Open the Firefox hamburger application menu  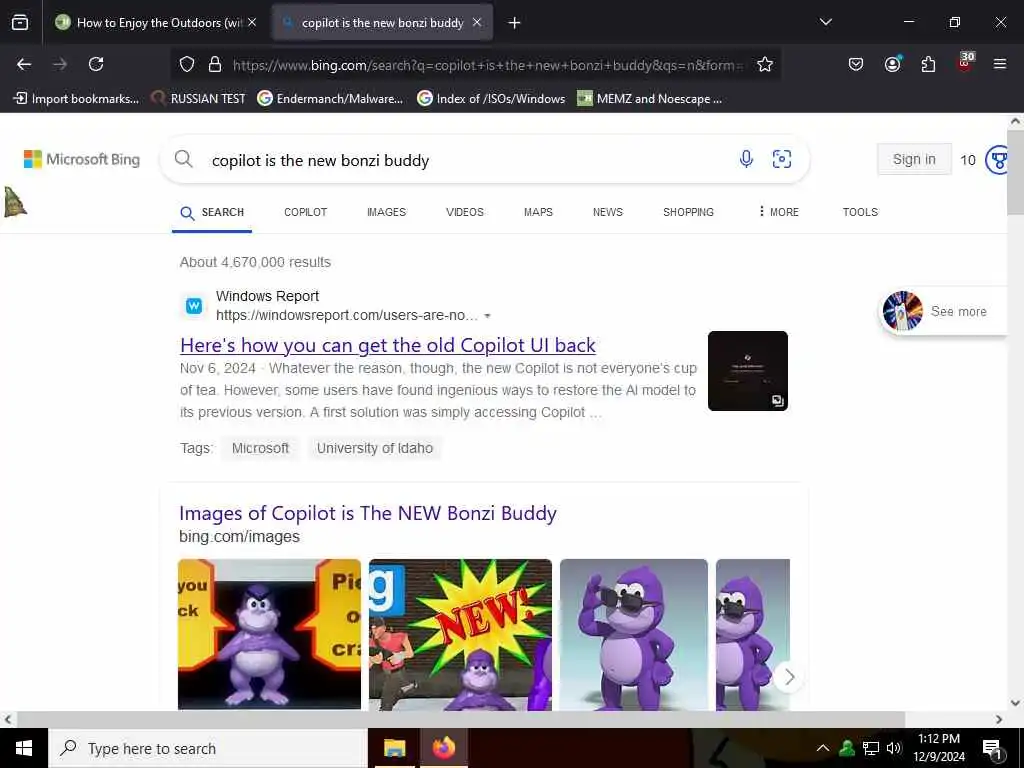coord(1000,64)
